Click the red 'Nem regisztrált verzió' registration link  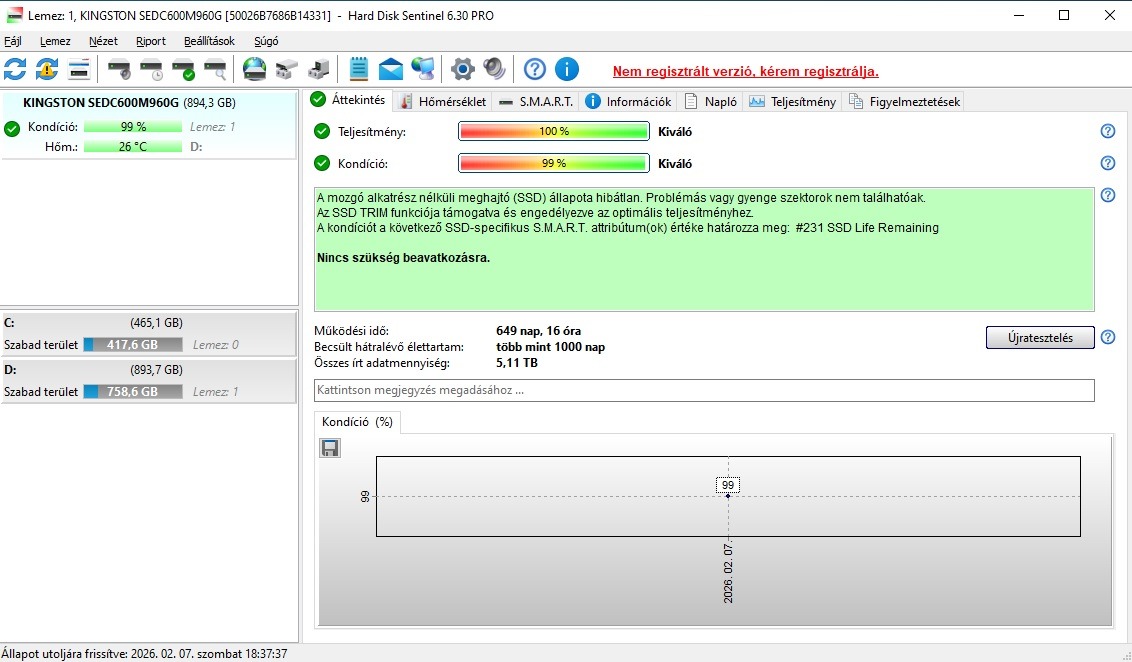(x=746, y=71)
